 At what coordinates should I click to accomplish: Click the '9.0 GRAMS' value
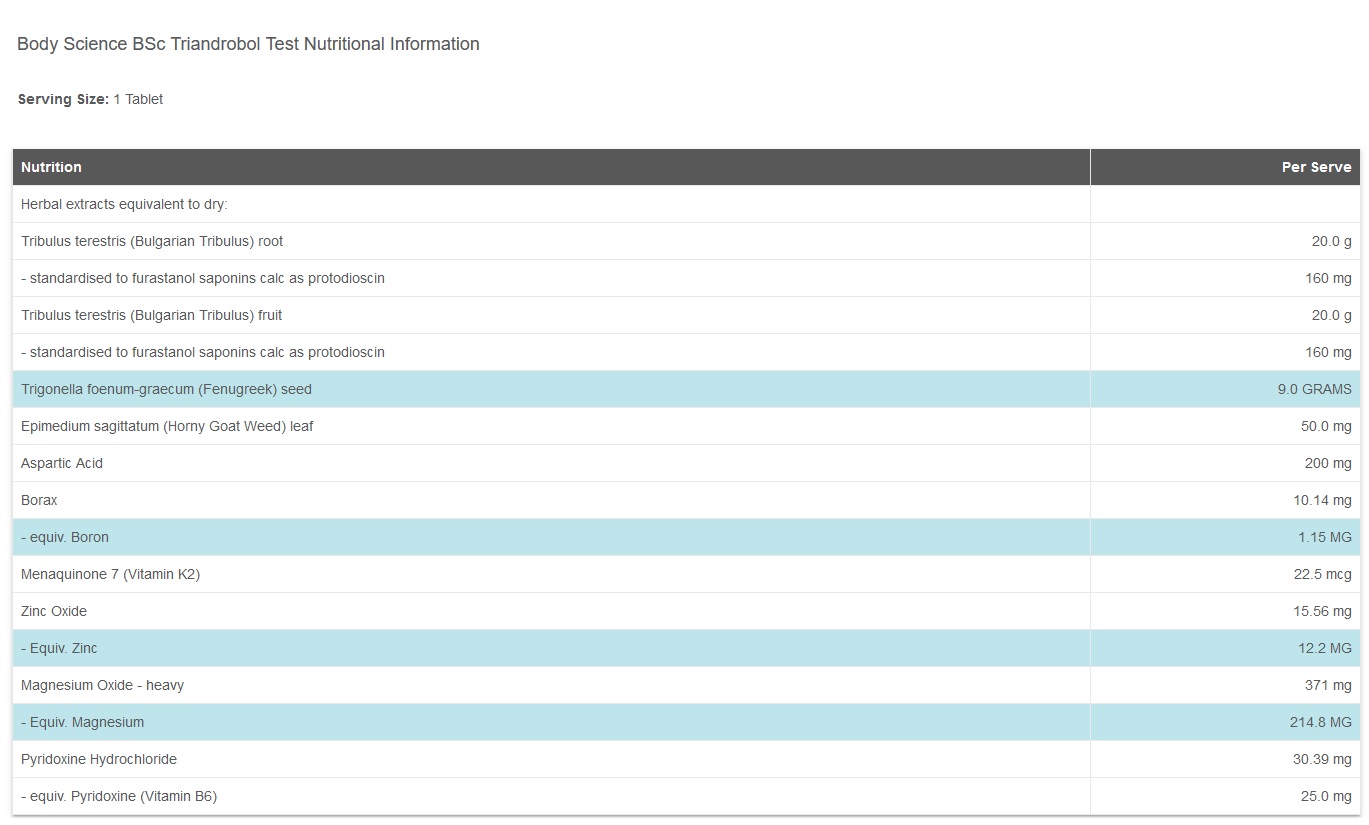click(x=1314, y=389)
